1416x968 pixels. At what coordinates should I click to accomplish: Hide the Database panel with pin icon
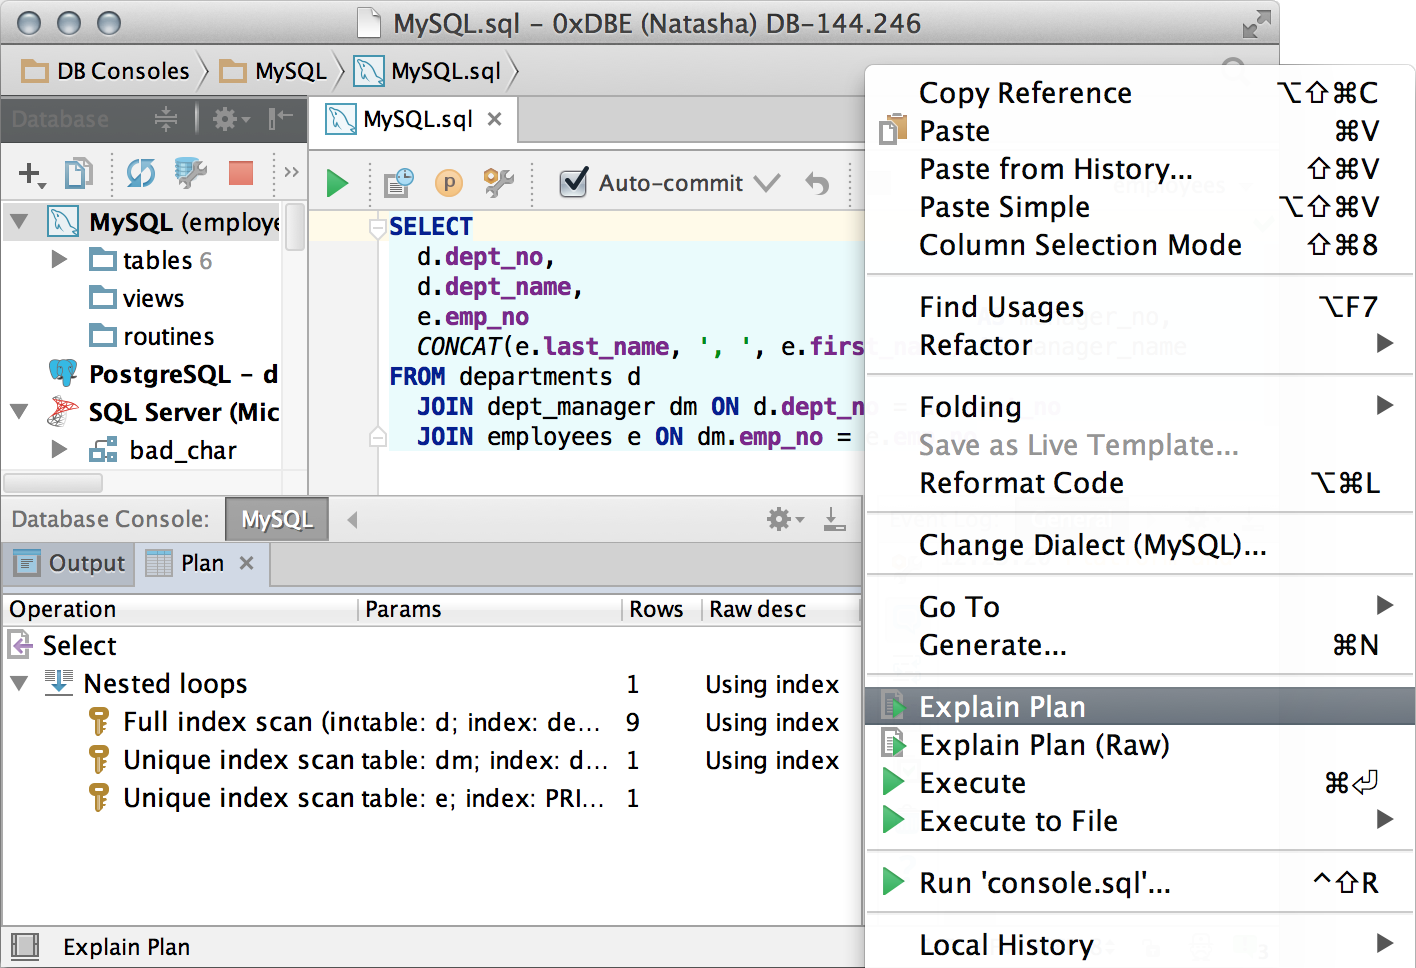point(280,119)
